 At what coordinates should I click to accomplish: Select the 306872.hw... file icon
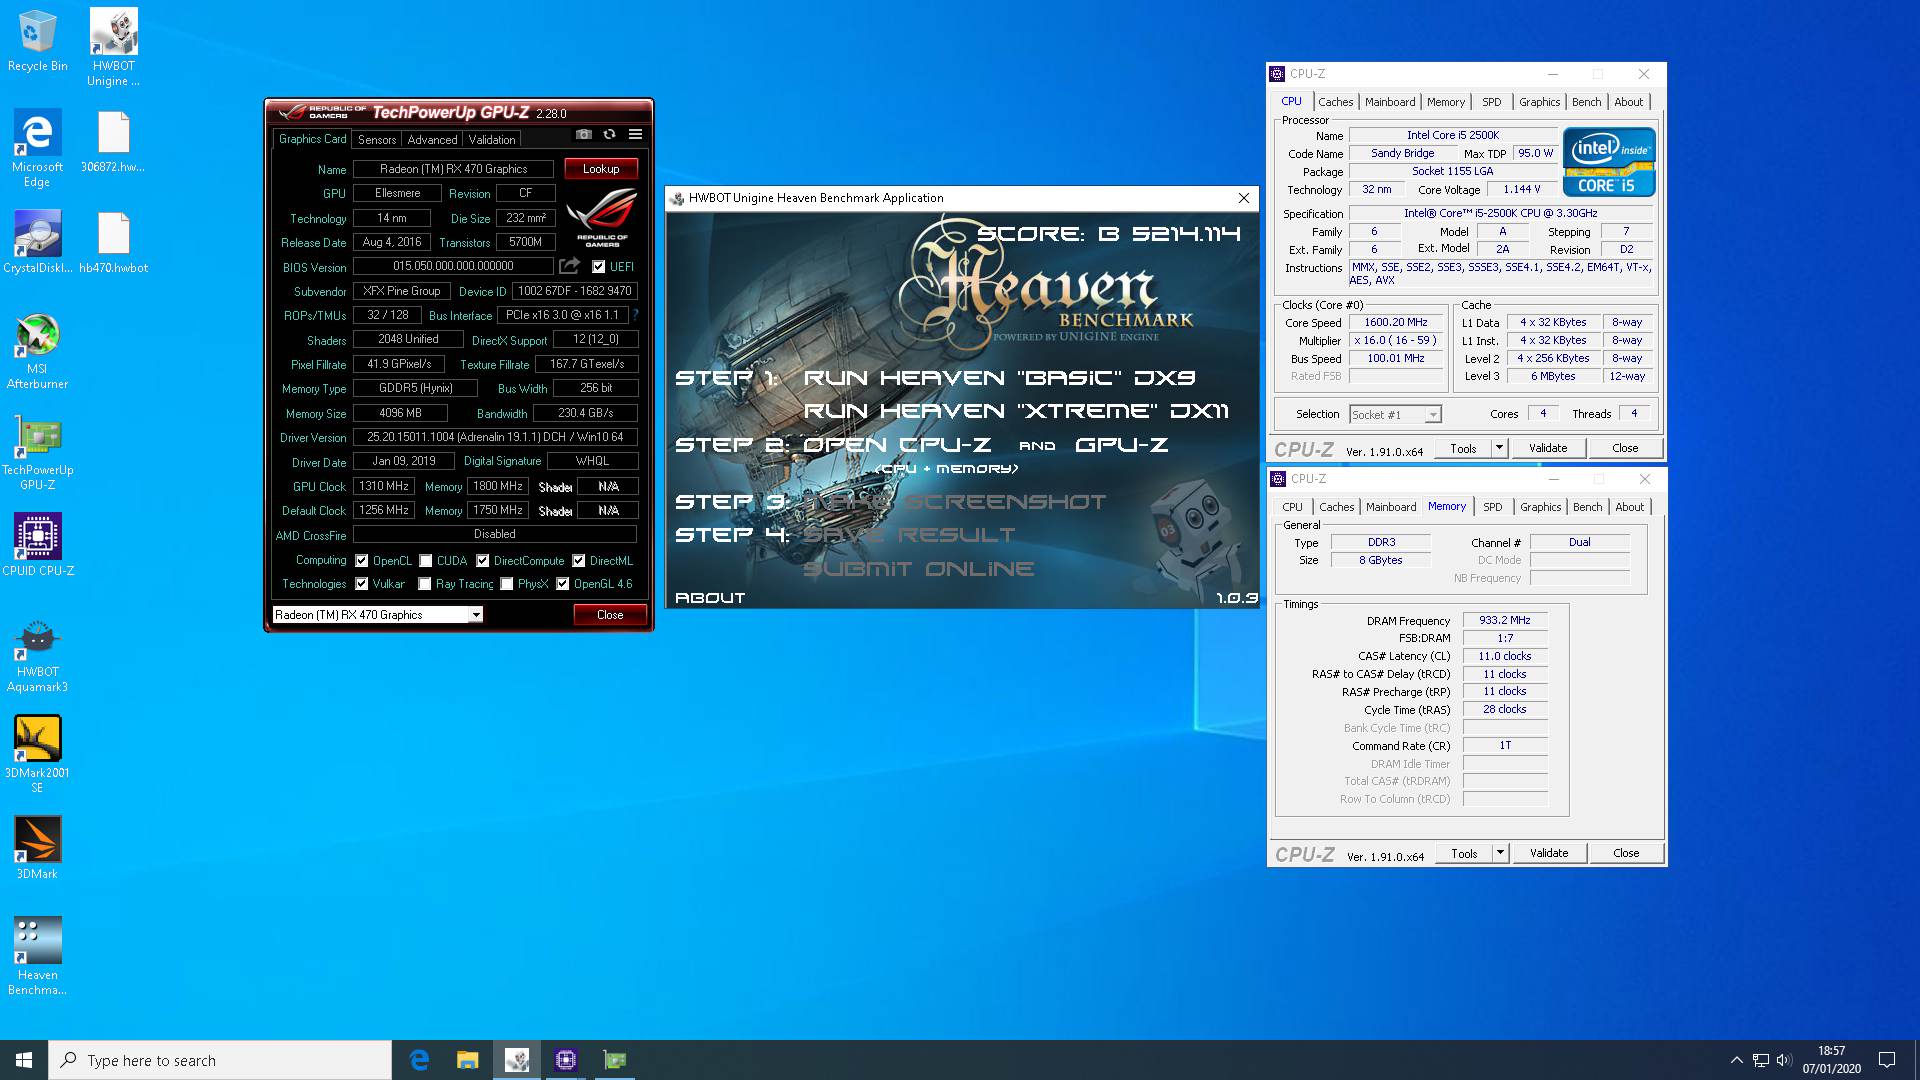pos(113,142)
